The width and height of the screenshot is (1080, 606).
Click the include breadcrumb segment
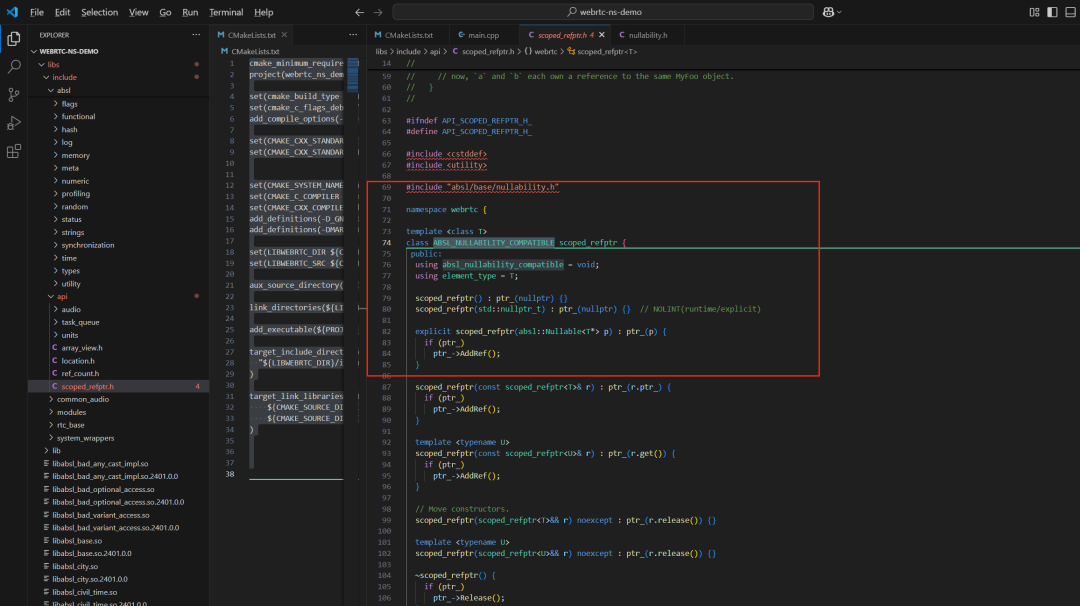click(x=407, y=51)
